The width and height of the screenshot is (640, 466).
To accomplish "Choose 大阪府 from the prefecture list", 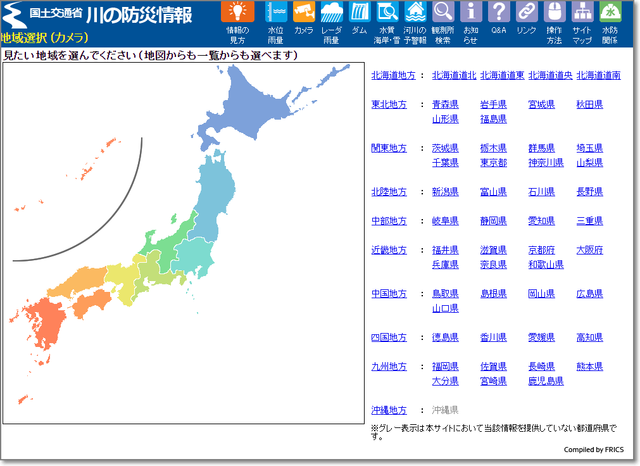I will [x=589, y=250].
